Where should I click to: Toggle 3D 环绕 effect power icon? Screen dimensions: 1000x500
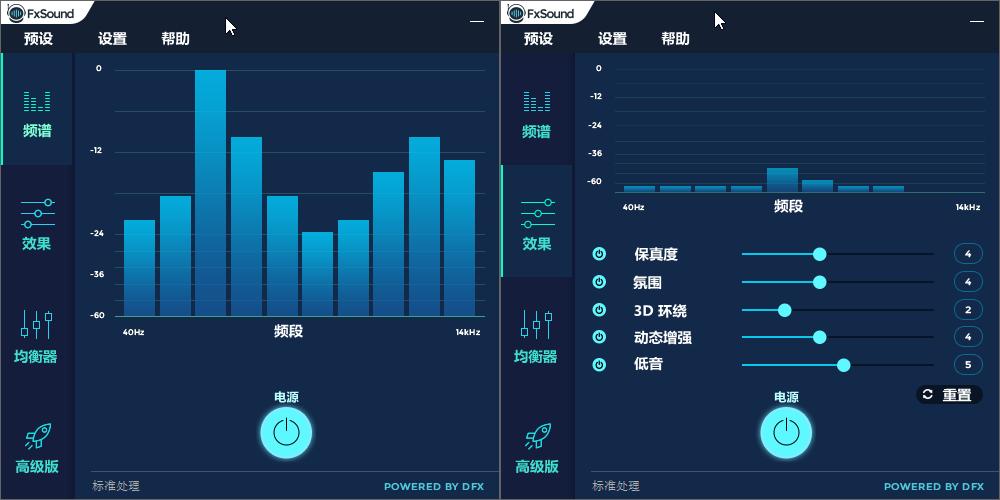(x=599, y=310)
